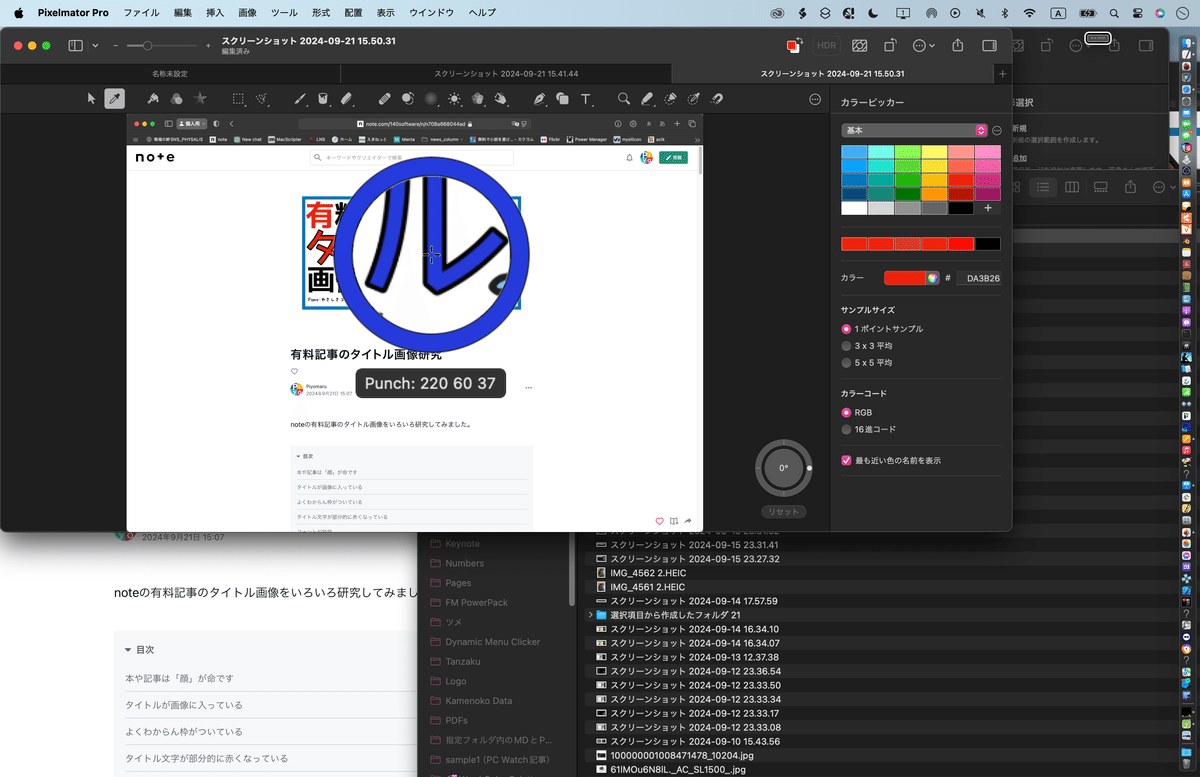The image size is (1200, 777).
Task: Select Dynamic Menu Clicker folder in Finder
Action: (492, 641)
